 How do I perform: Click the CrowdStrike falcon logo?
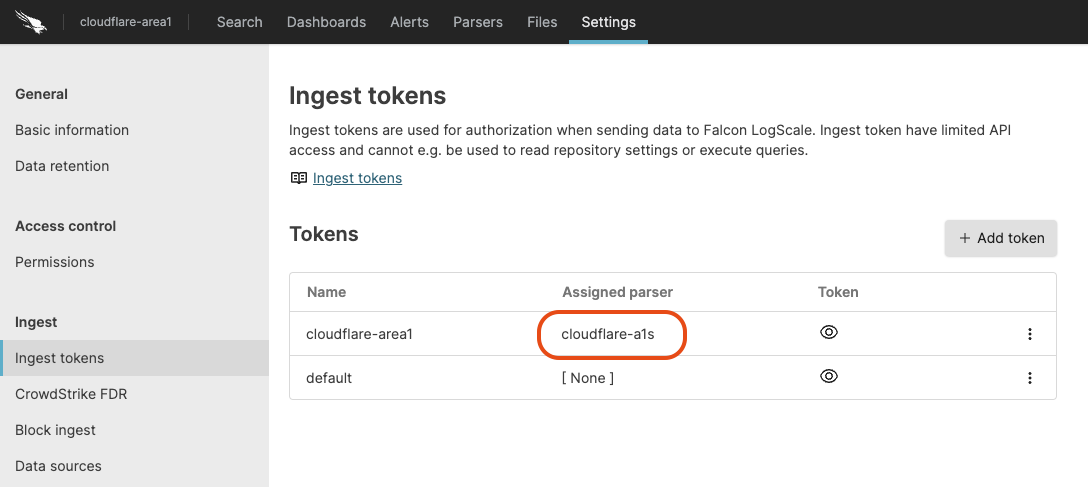pos(31,22)
